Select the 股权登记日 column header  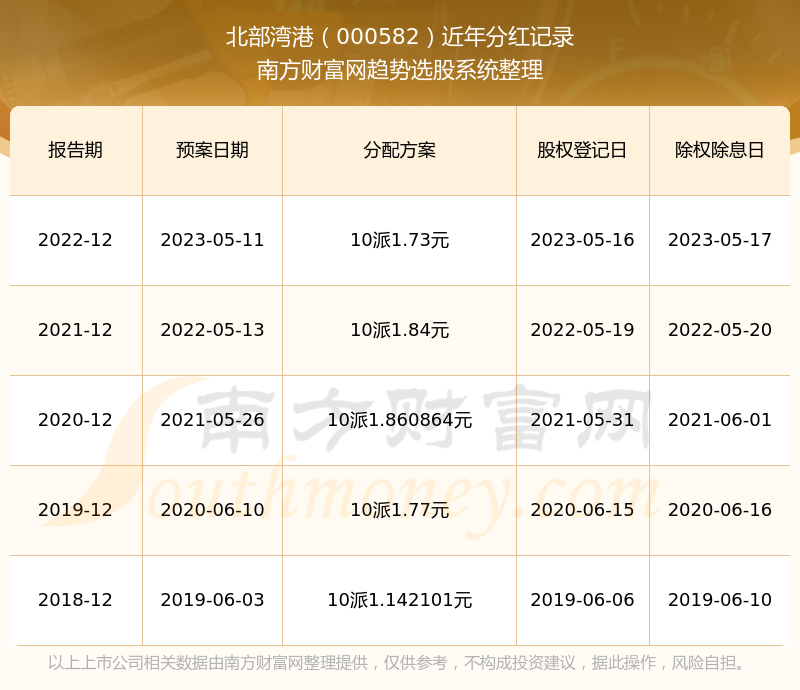click(x=582, y=150)
